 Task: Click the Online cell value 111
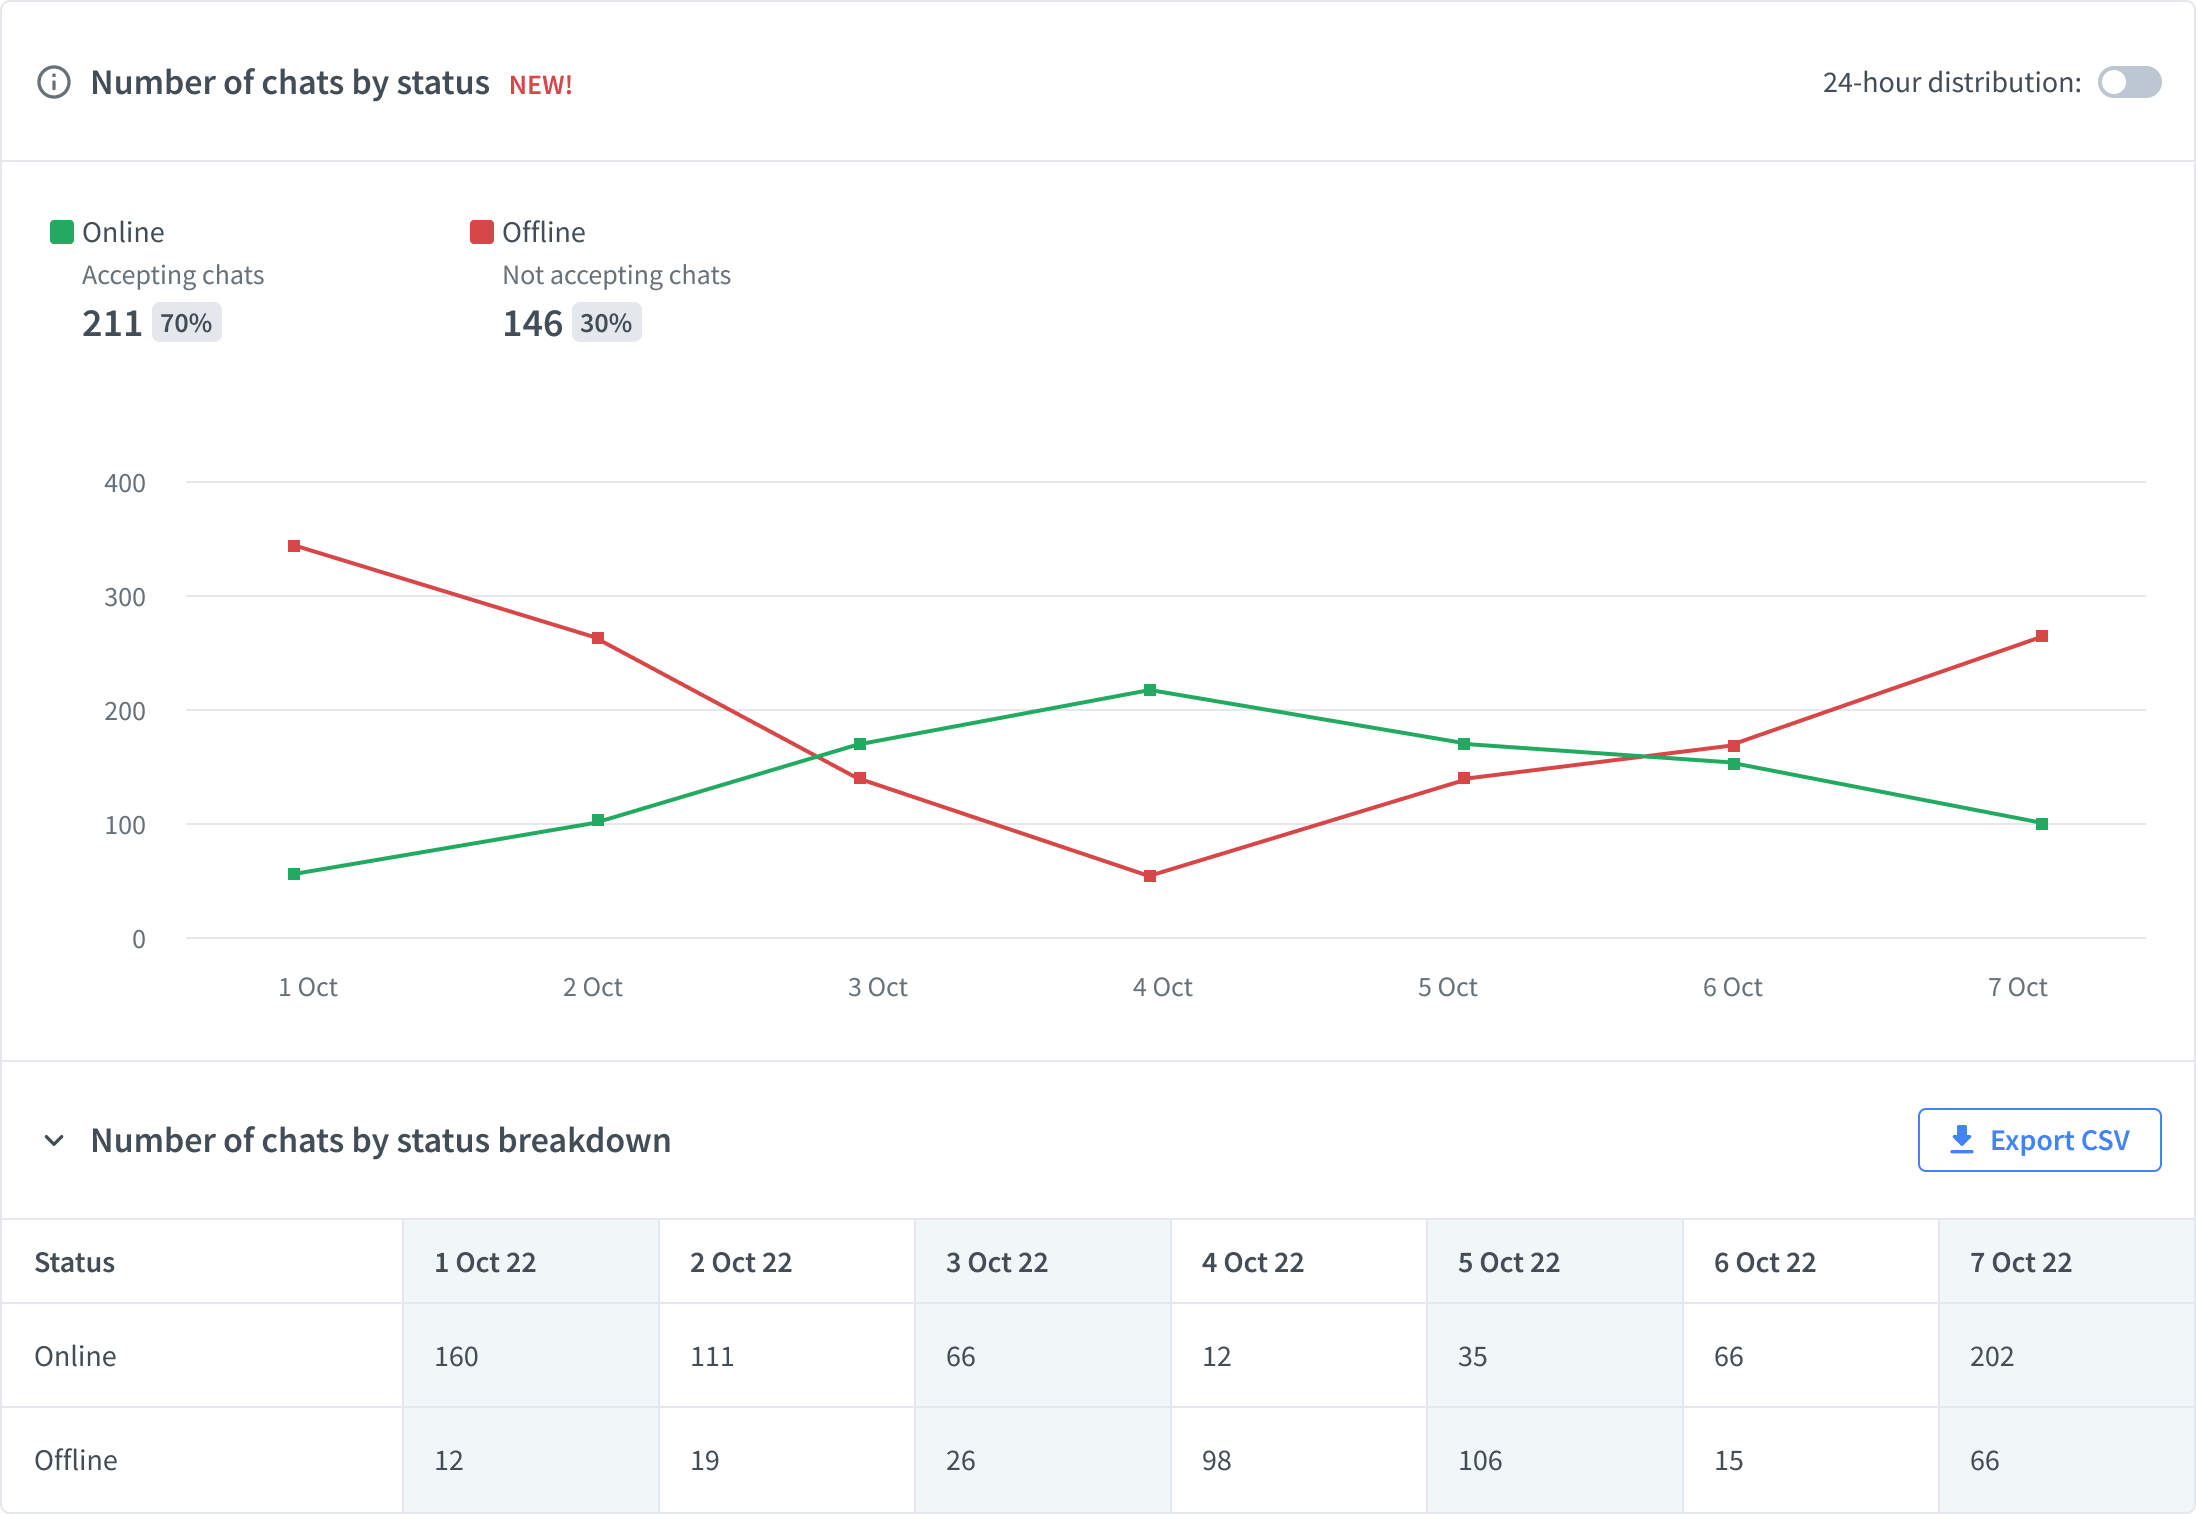coord(712,1356)
